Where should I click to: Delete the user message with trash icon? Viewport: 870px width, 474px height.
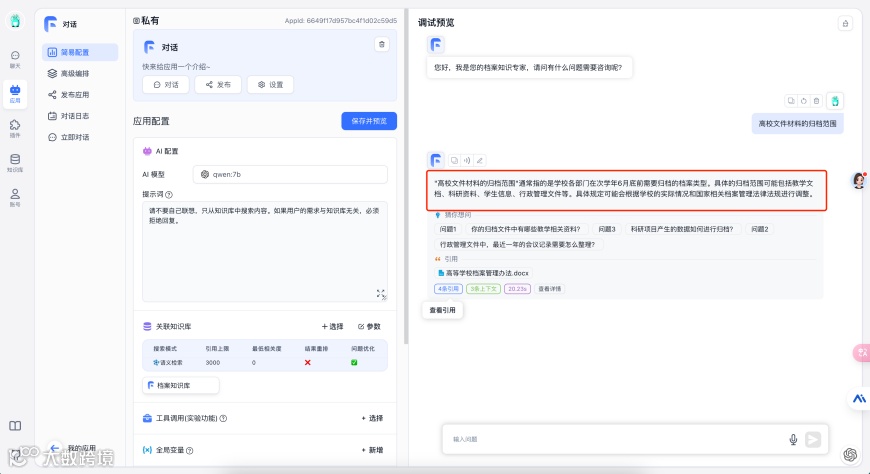tap(816, 100)
